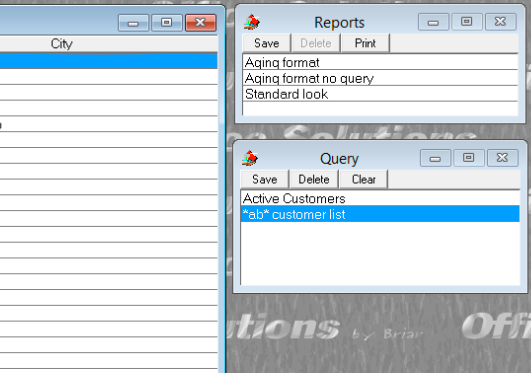The width and height of the screenshot is (531, 373).
Task: Select the "Aging format" report
Action: click(380, 62)
